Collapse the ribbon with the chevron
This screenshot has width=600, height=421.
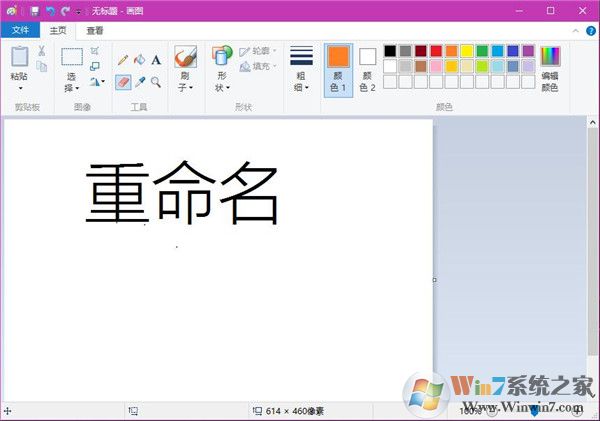point(575,31)
